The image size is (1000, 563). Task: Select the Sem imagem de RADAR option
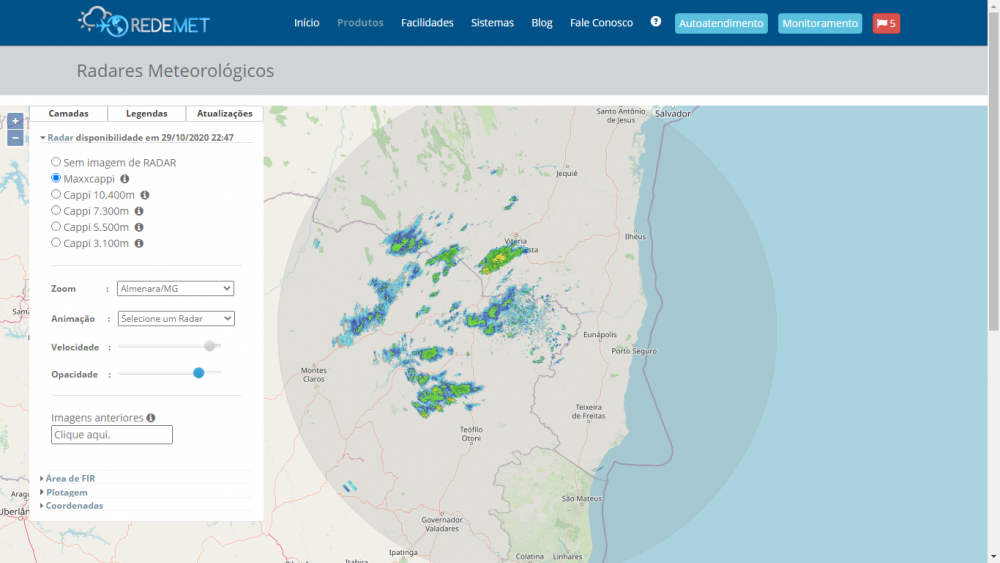point(56,162)
